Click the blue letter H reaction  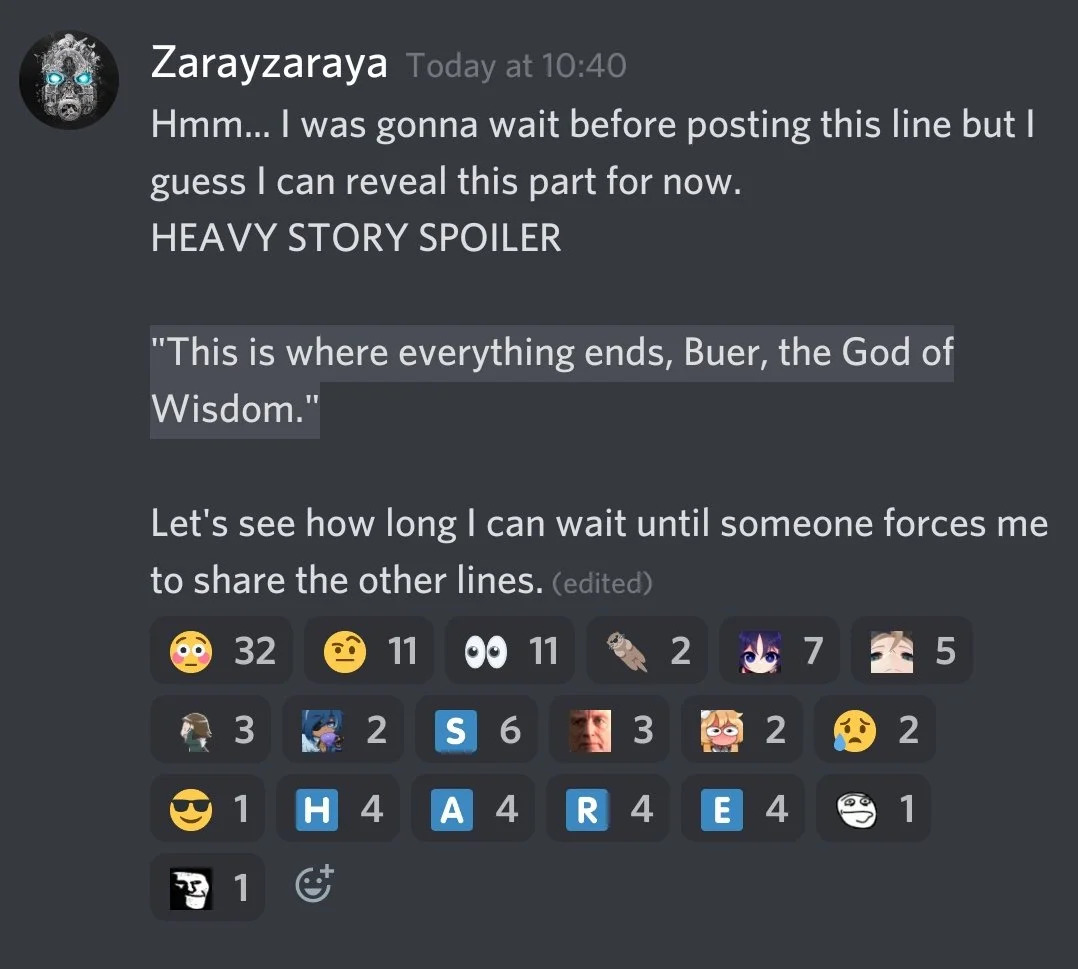338,808
